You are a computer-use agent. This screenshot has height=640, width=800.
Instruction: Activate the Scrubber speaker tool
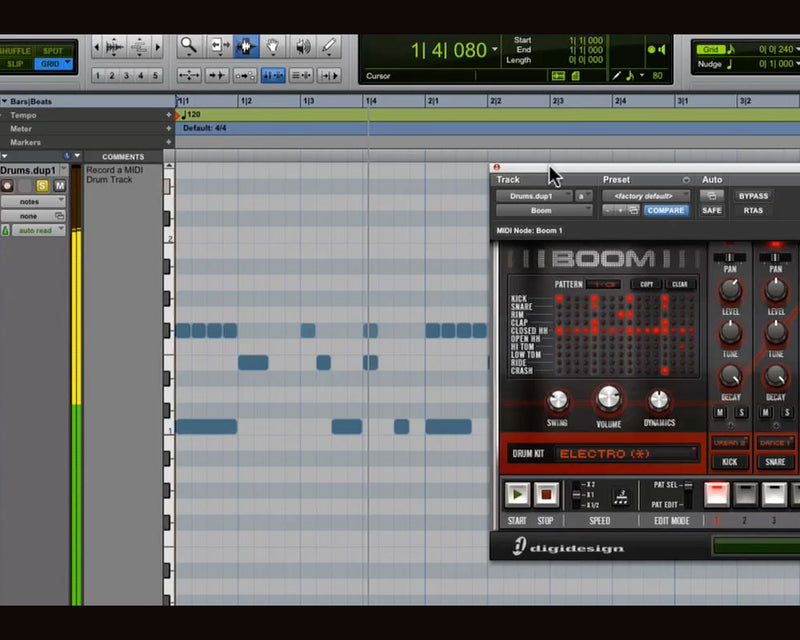[x=301, y=47]
